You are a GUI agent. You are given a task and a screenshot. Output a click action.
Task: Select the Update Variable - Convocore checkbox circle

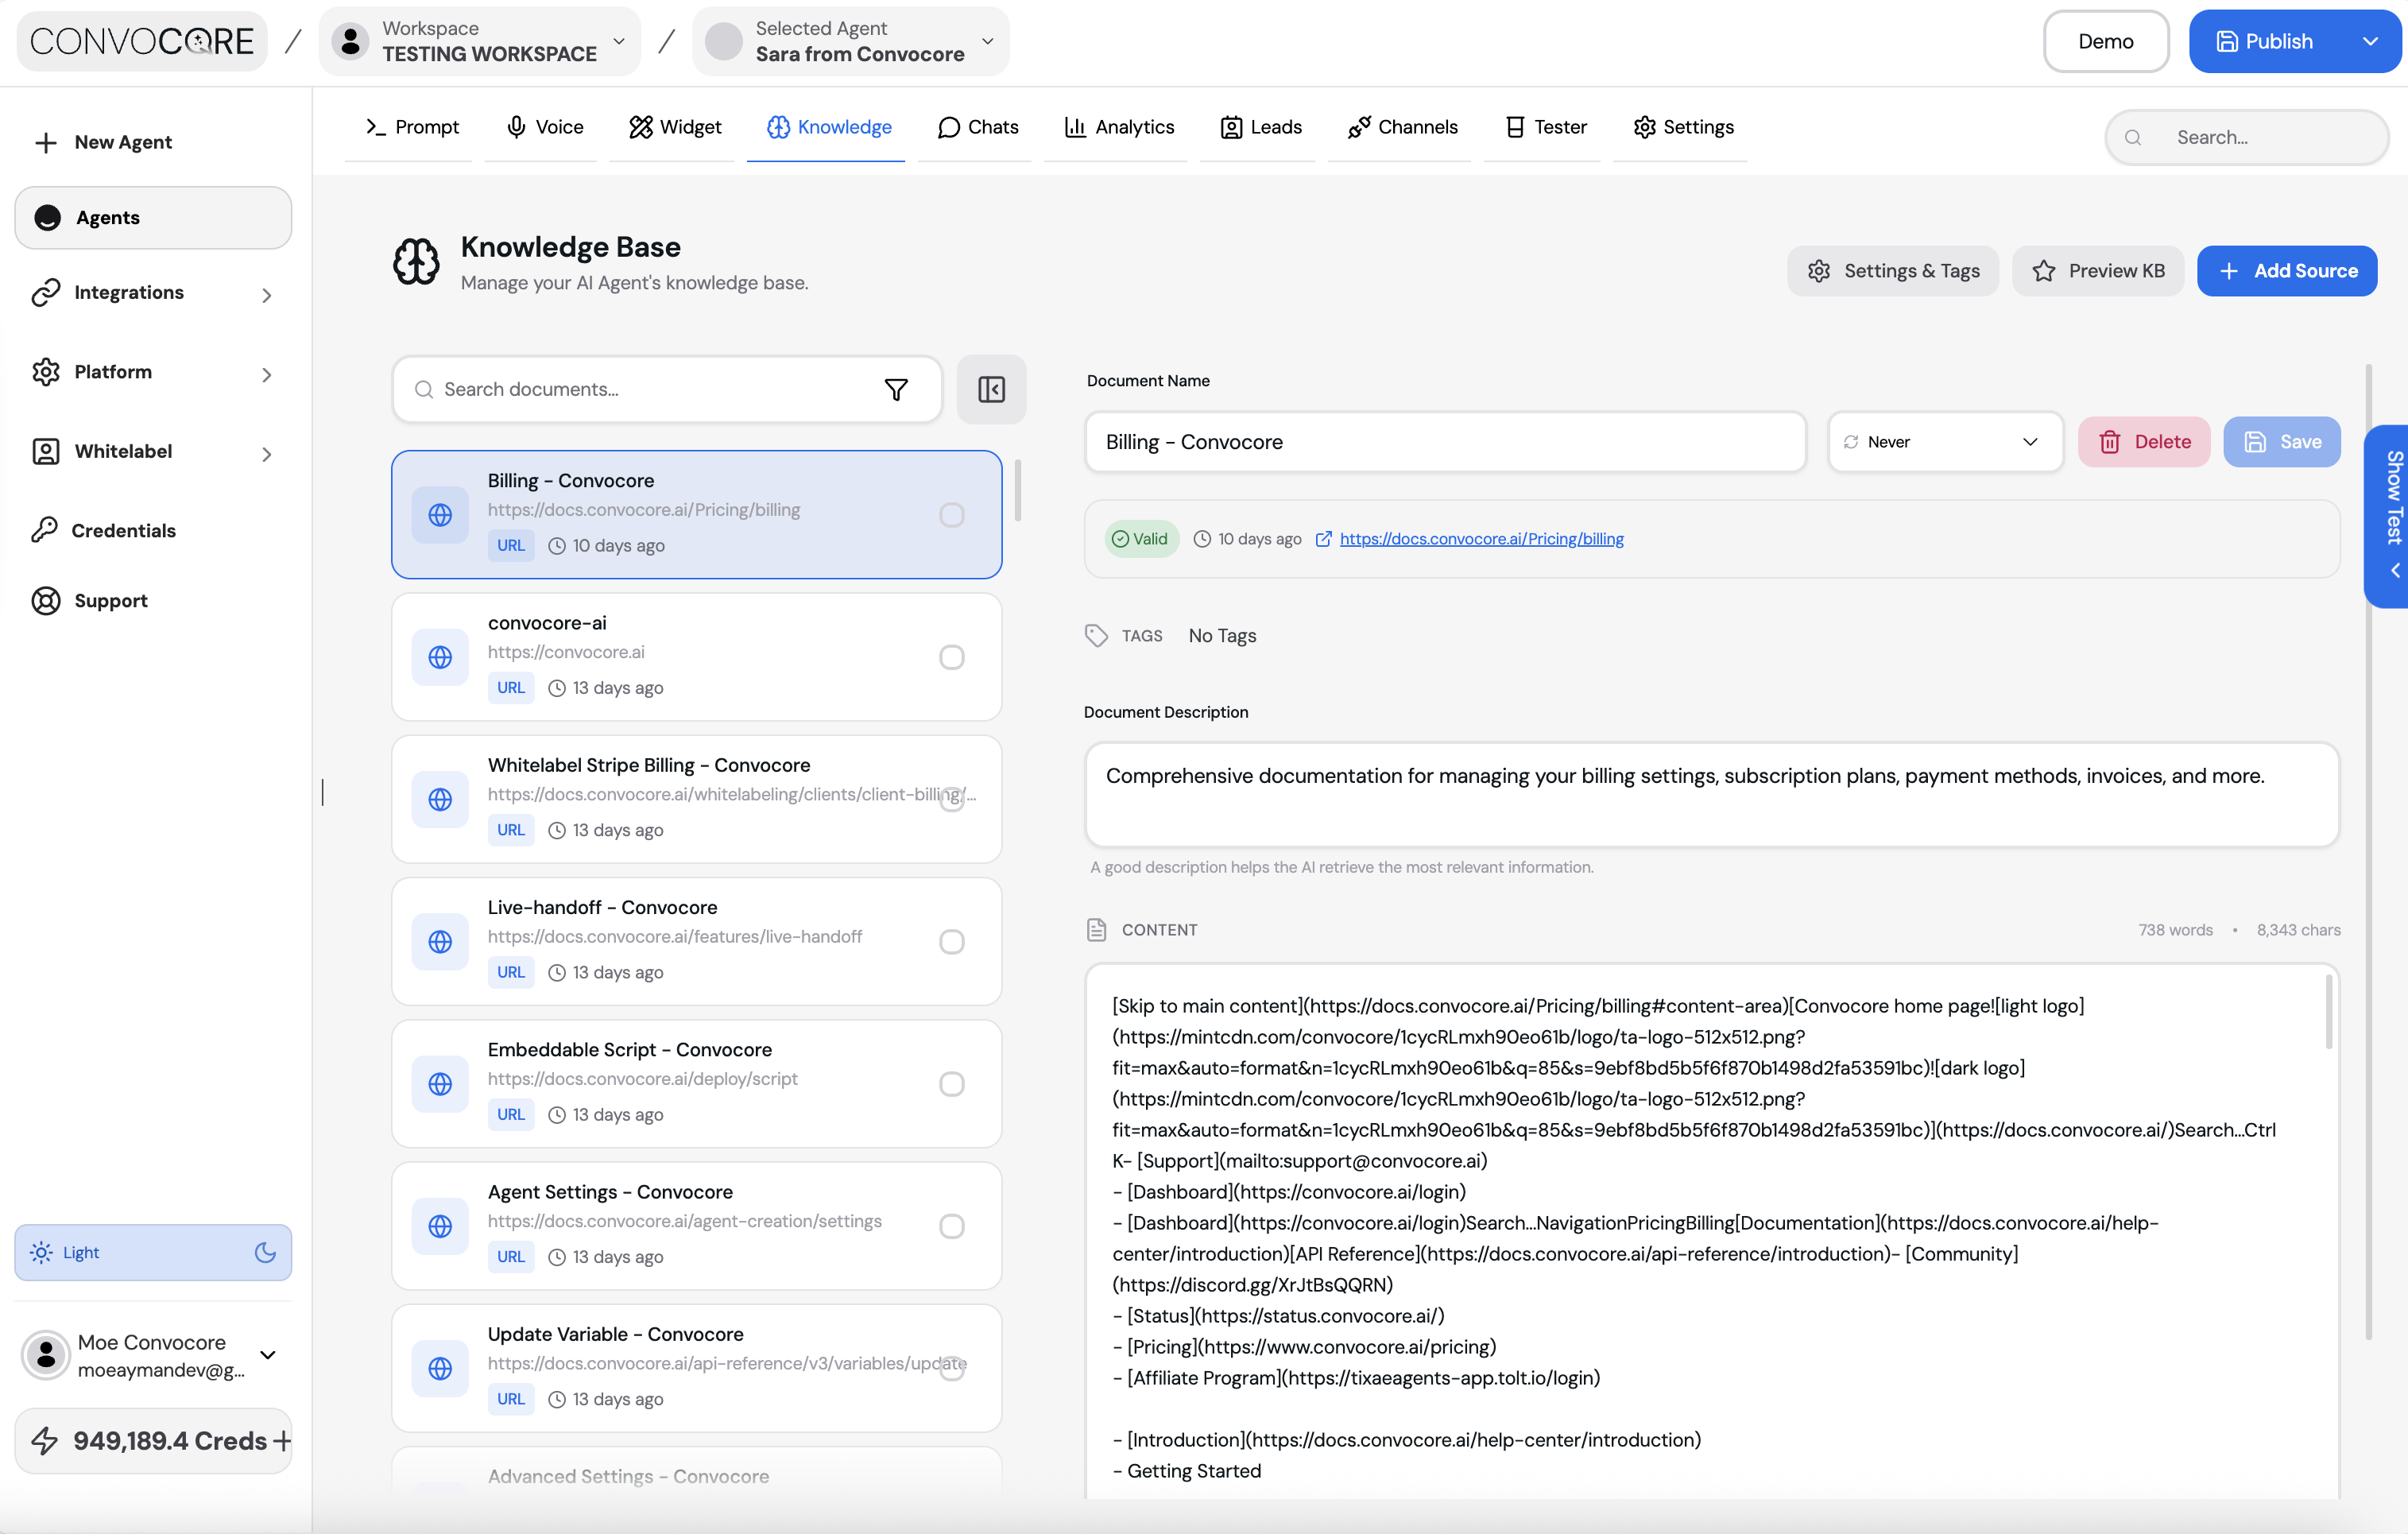tap(952, 1368)
